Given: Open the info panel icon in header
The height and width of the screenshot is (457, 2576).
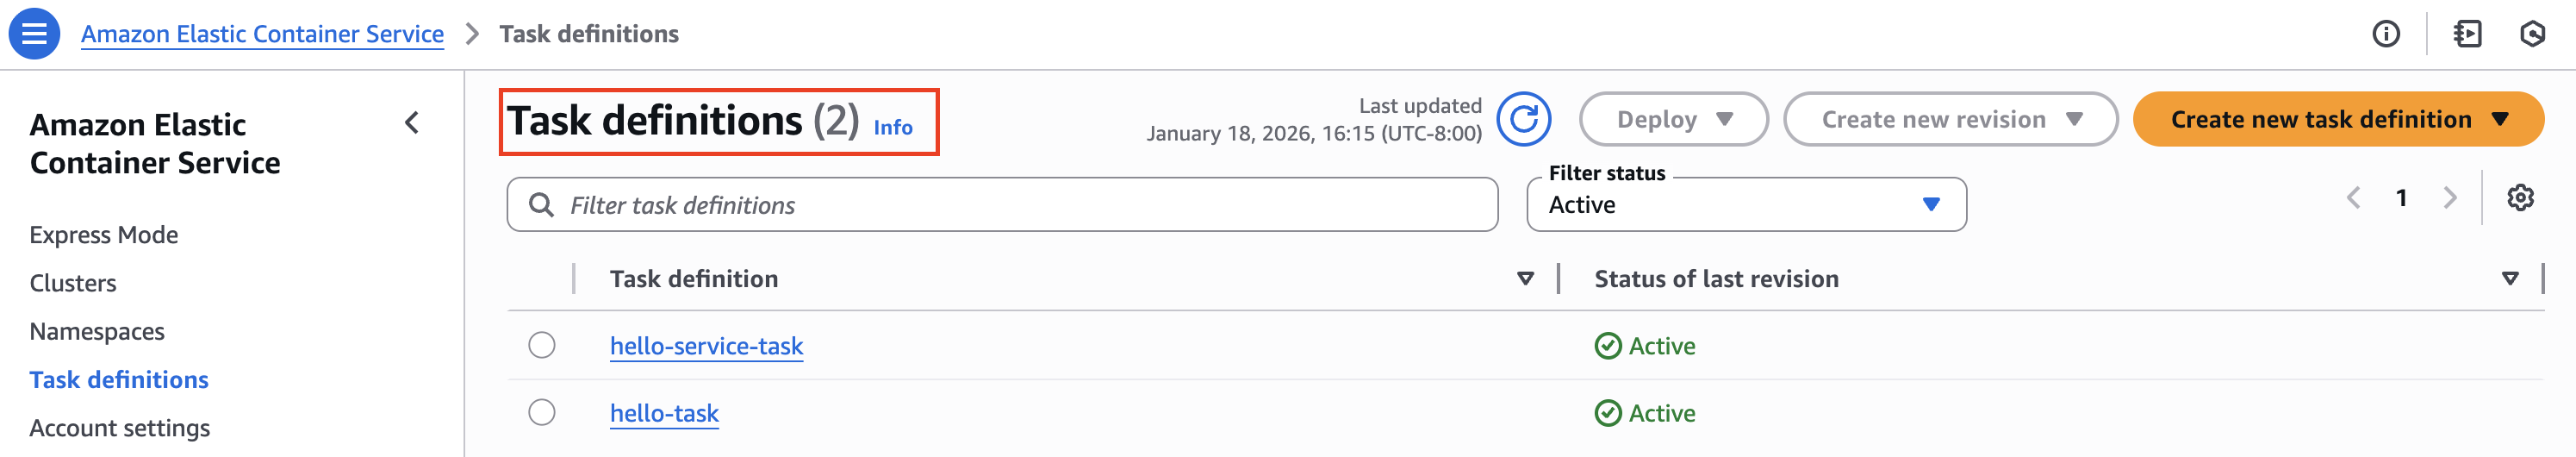Looking at the screenshot, I should (x=2386, y=34).
